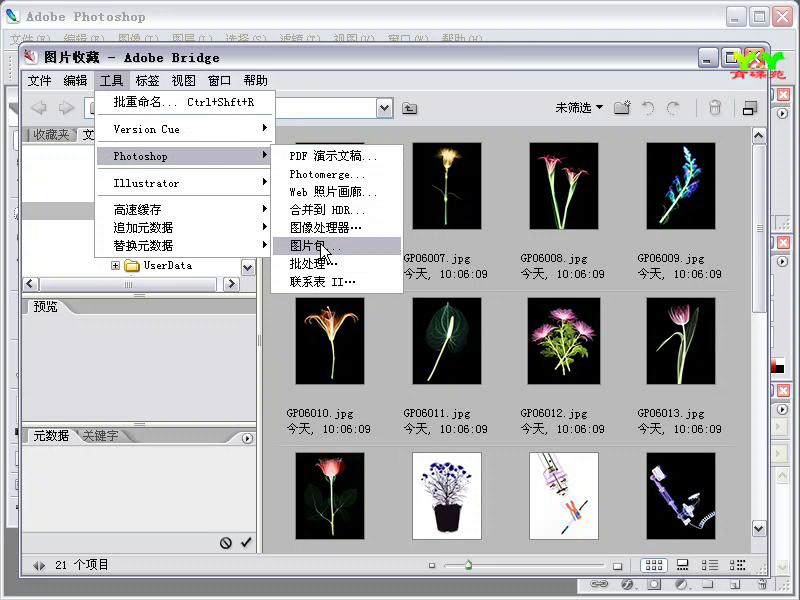The width and height of the screenshot is (800, 600).
Task: Choose Photomerge from submenu
Action: coord(337,174)
